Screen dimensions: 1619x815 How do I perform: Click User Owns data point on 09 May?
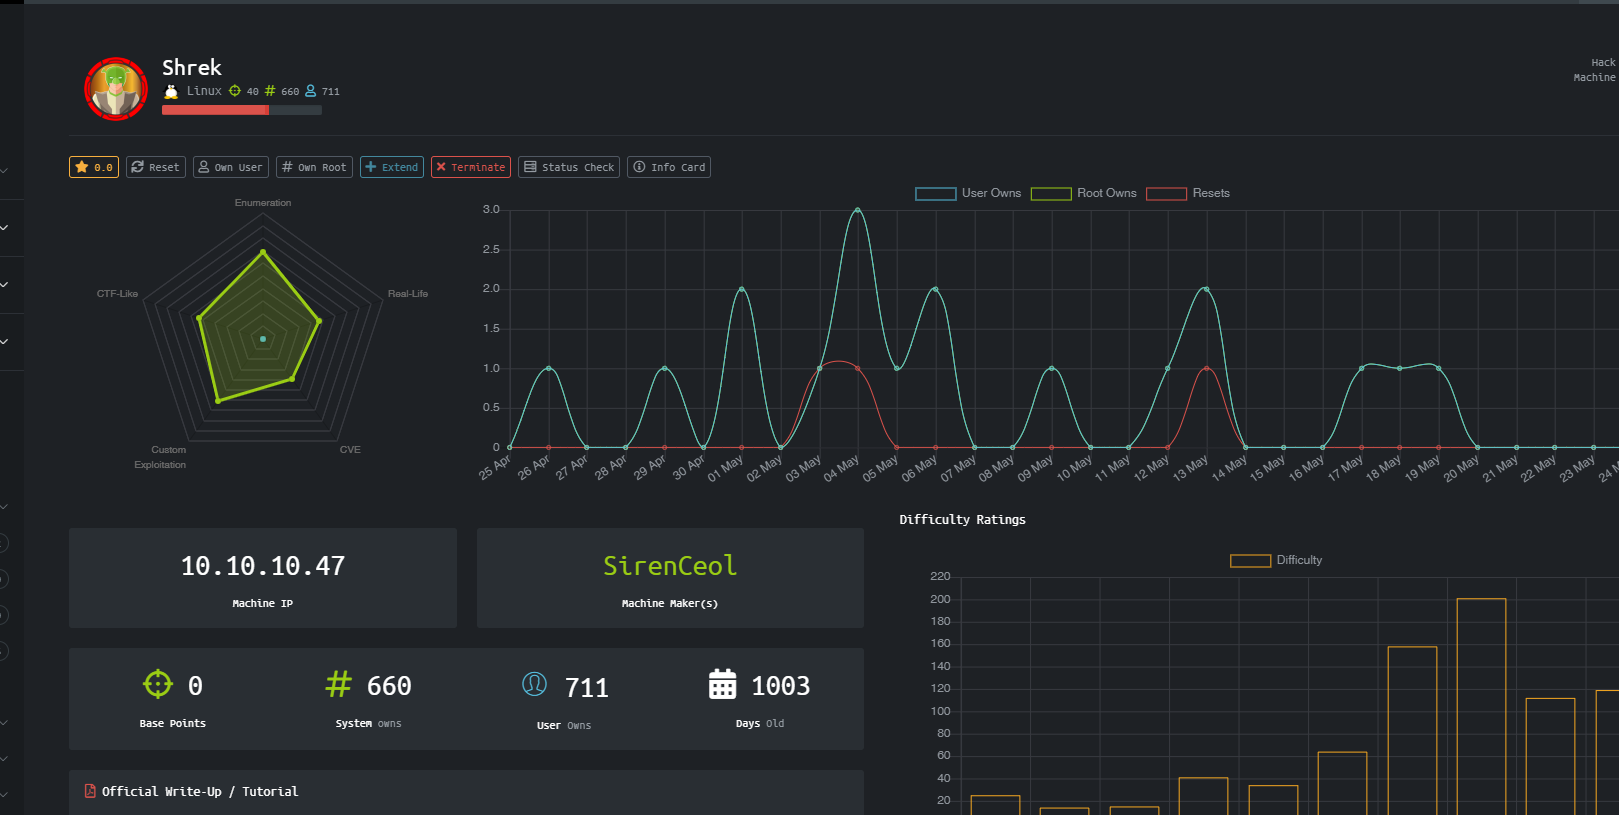1051,369
